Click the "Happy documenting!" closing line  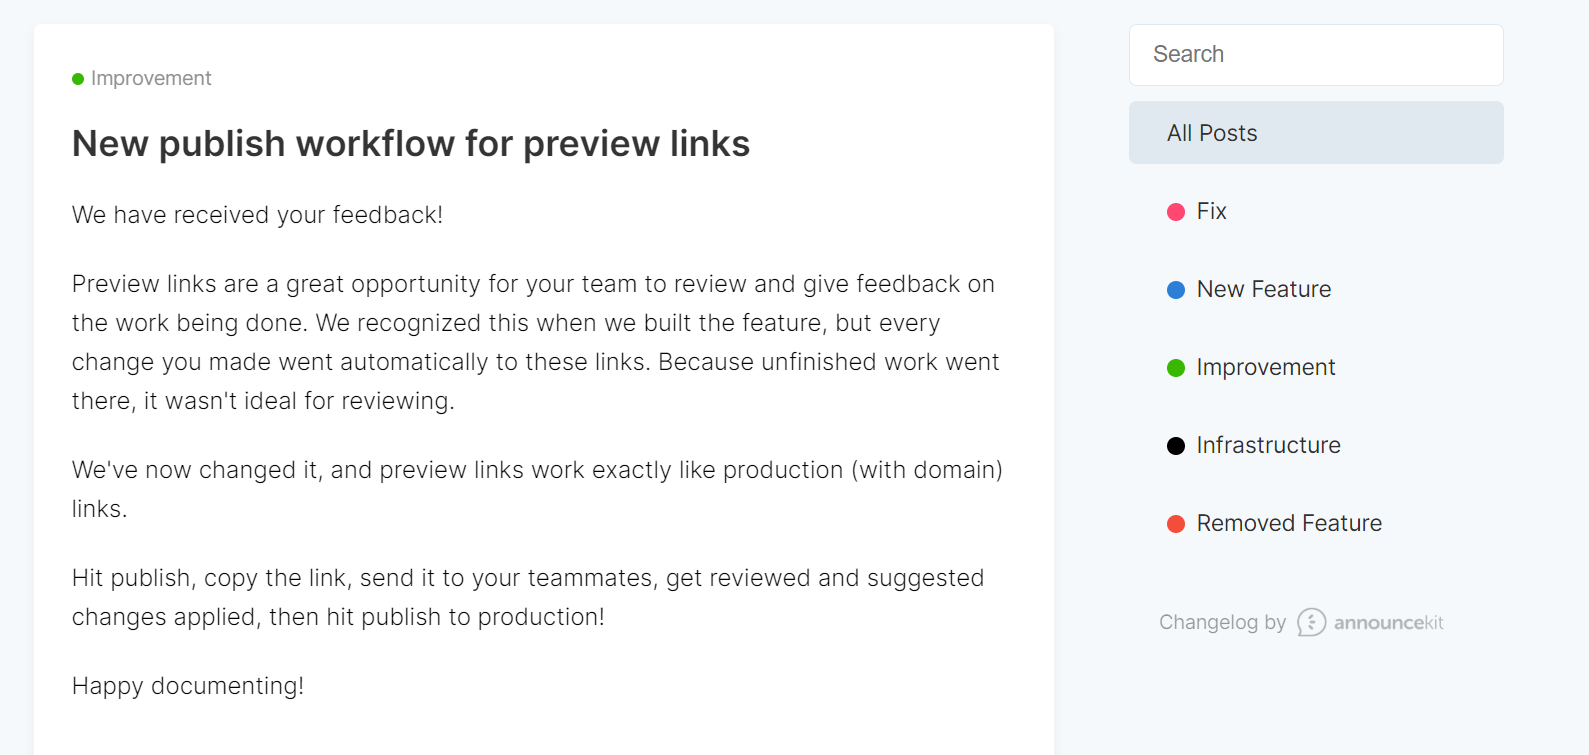188,686
